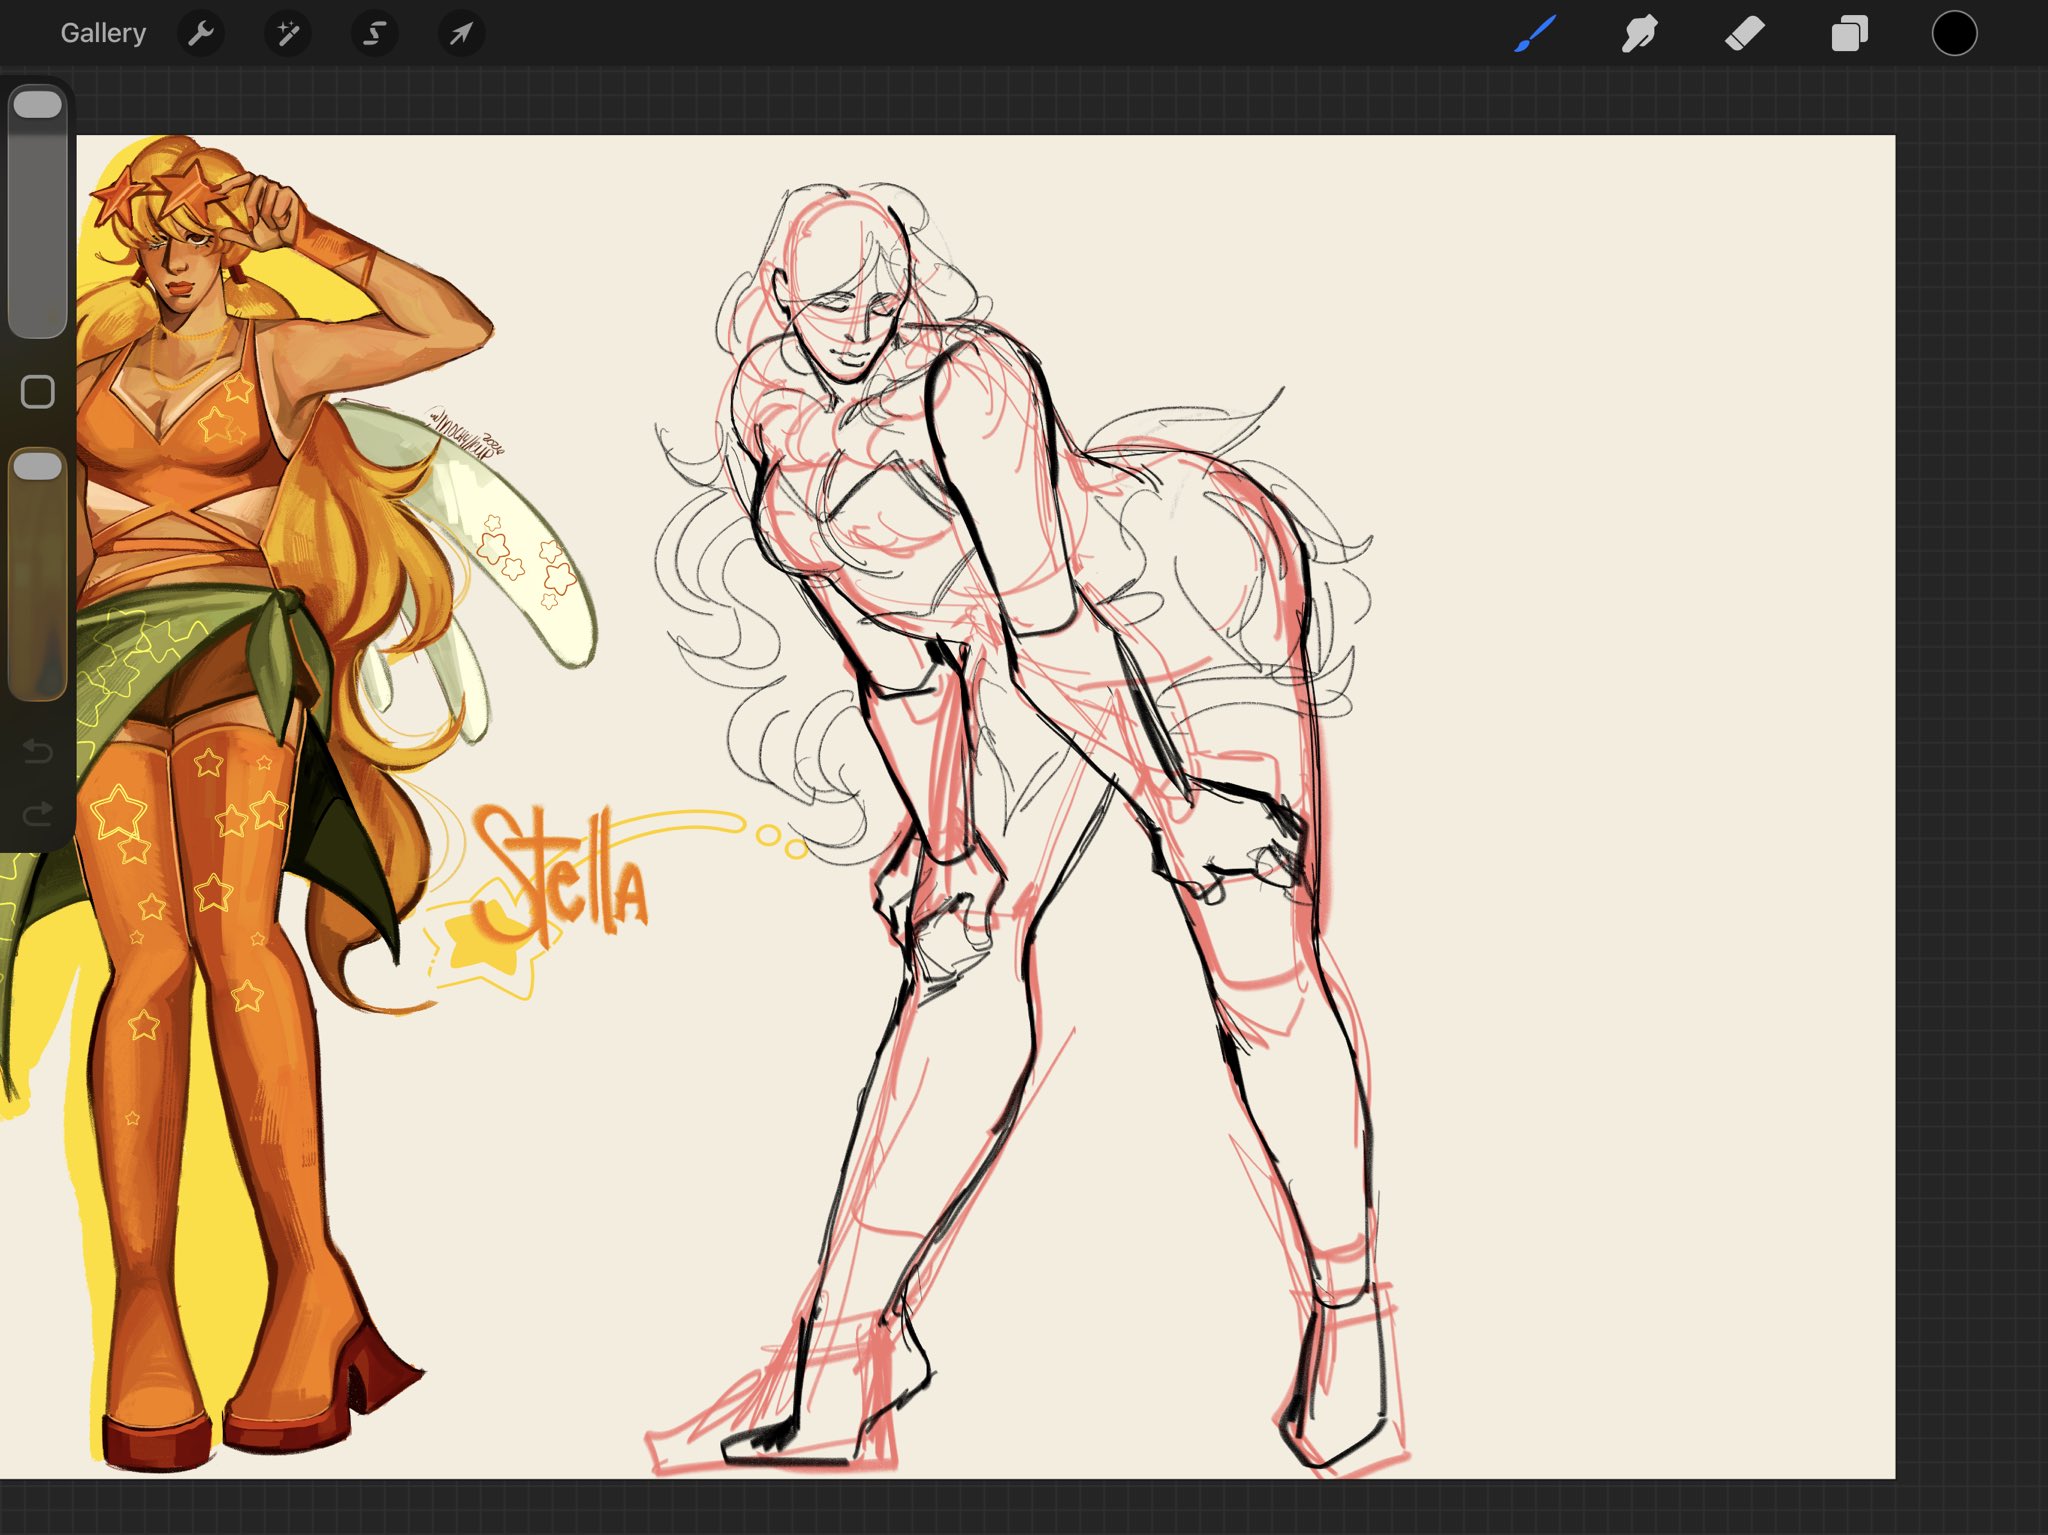The width and height of the screenshot is (2048, 1535).
Task: Open the Layers panel
Action: (x=1850, y=33)
